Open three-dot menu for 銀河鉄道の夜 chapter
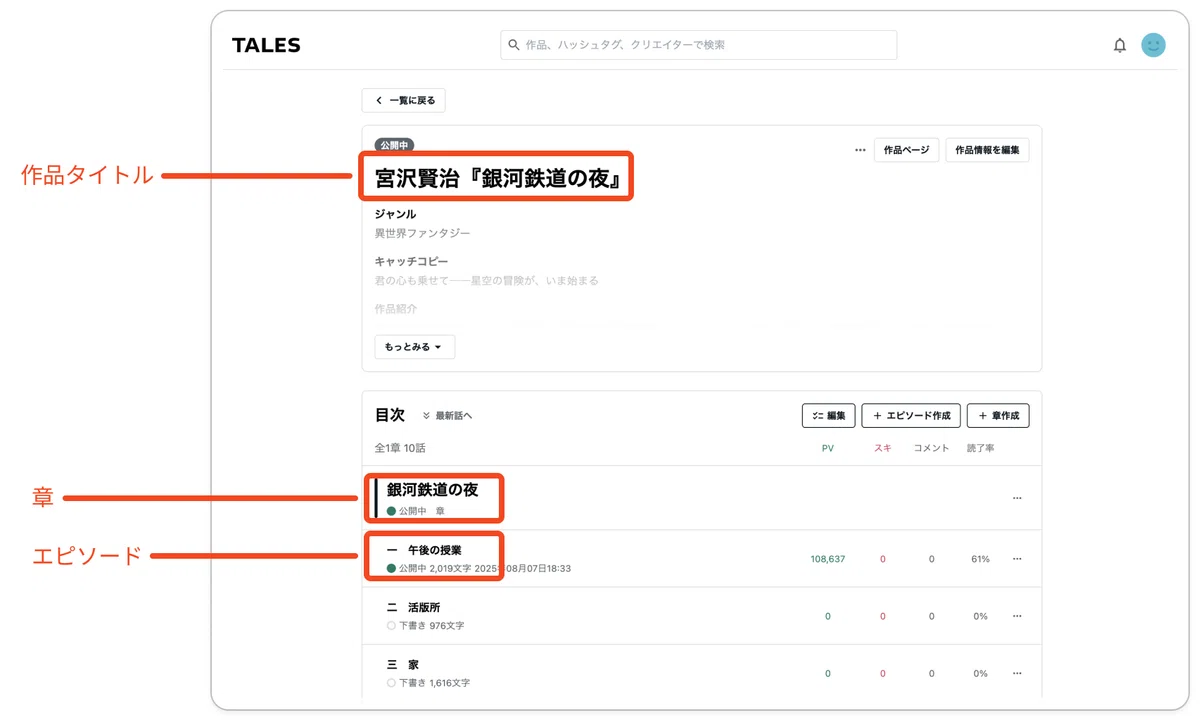The width and height of the screenshot is (1200, 722). (x=1017, y=498)
